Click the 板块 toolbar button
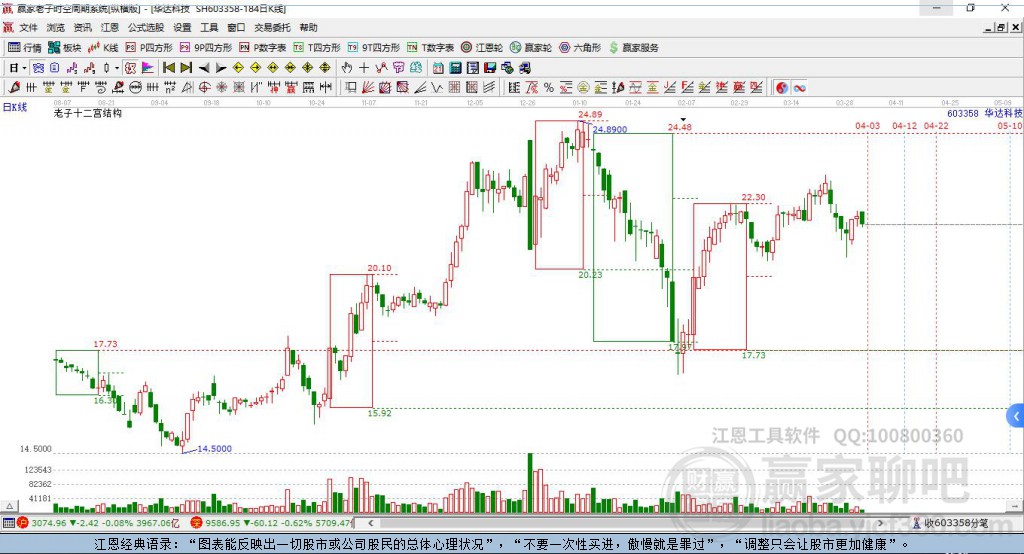Screen dimensions: 1024x554 pyautogui.click(x=65, y=48)
